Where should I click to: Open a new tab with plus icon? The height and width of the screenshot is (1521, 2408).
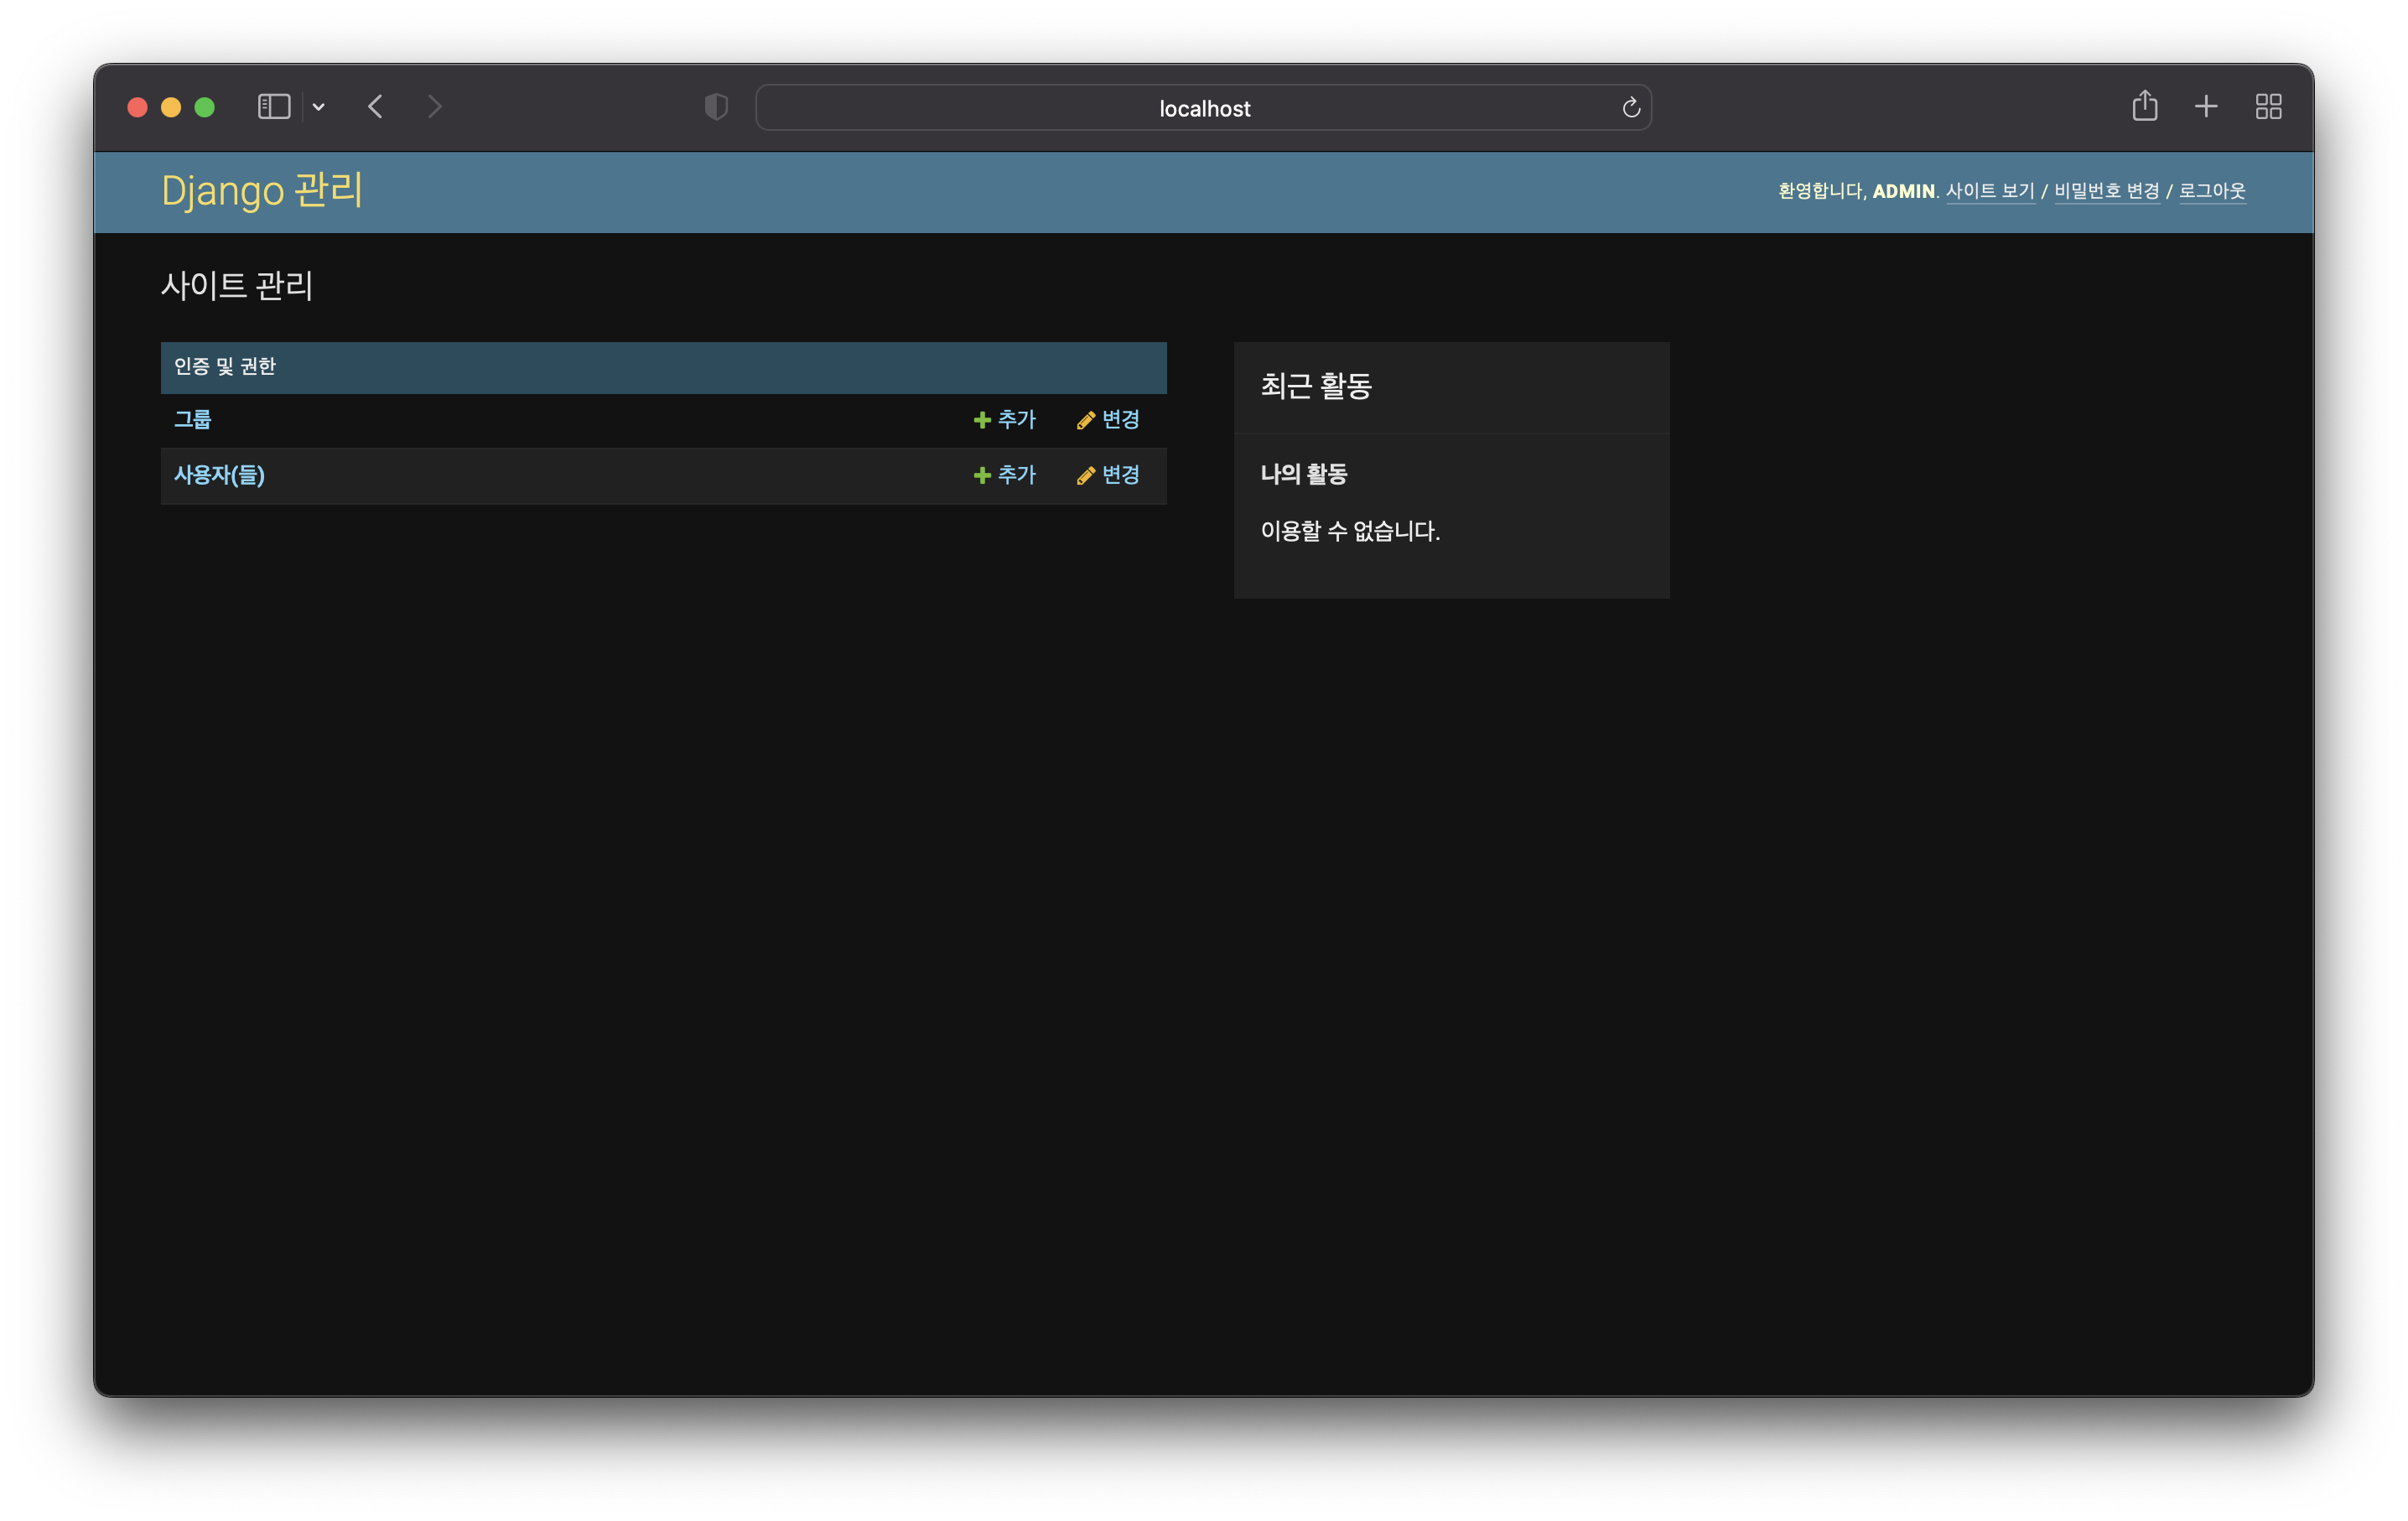tap(2206, 106)
